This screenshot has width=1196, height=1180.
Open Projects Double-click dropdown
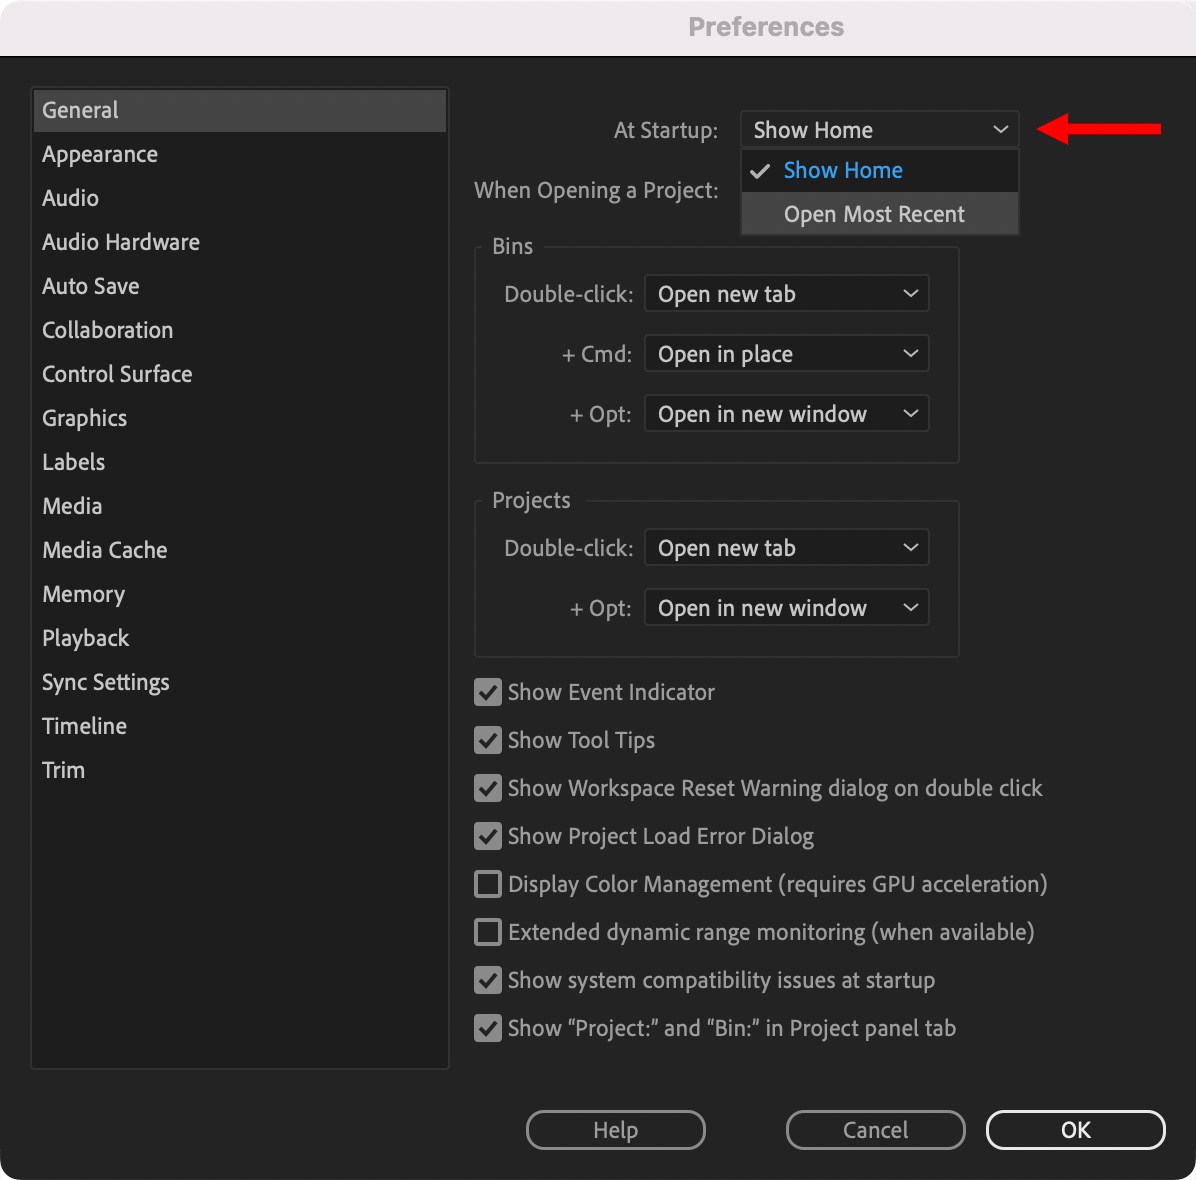pyautogui.click(x=786, y=548)
